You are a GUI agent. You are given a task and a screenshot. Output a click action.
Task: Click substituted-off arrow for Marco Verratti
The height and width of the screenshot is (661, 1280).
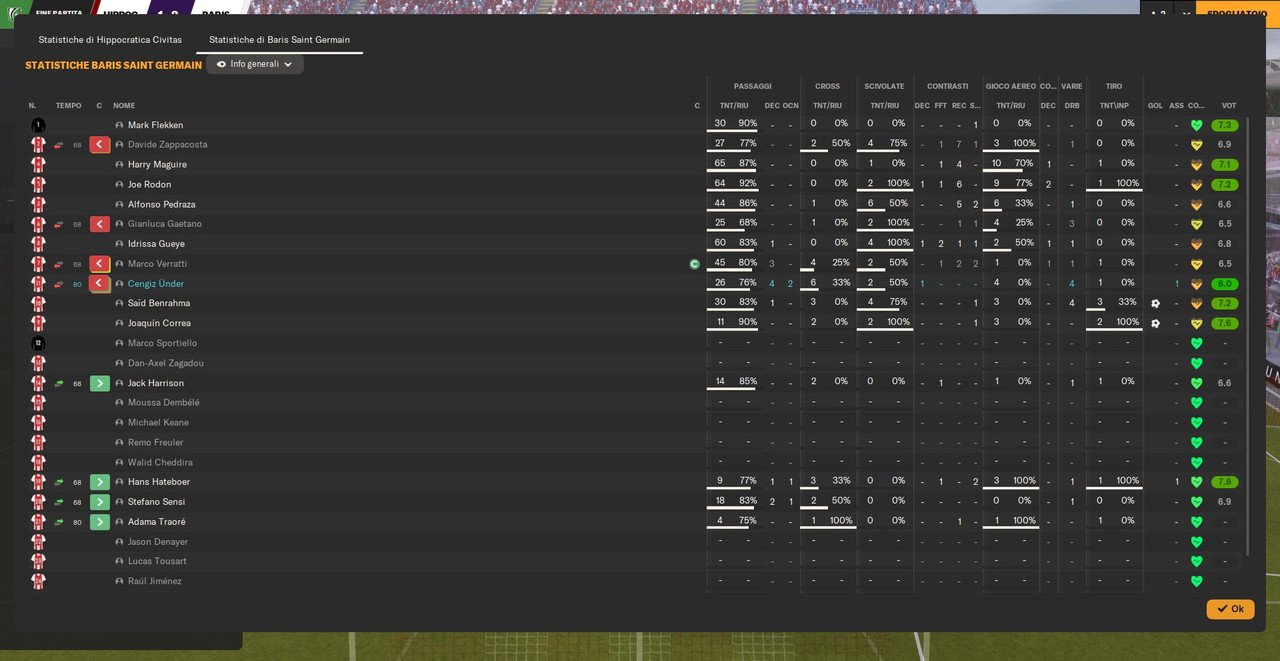point(99,264)
